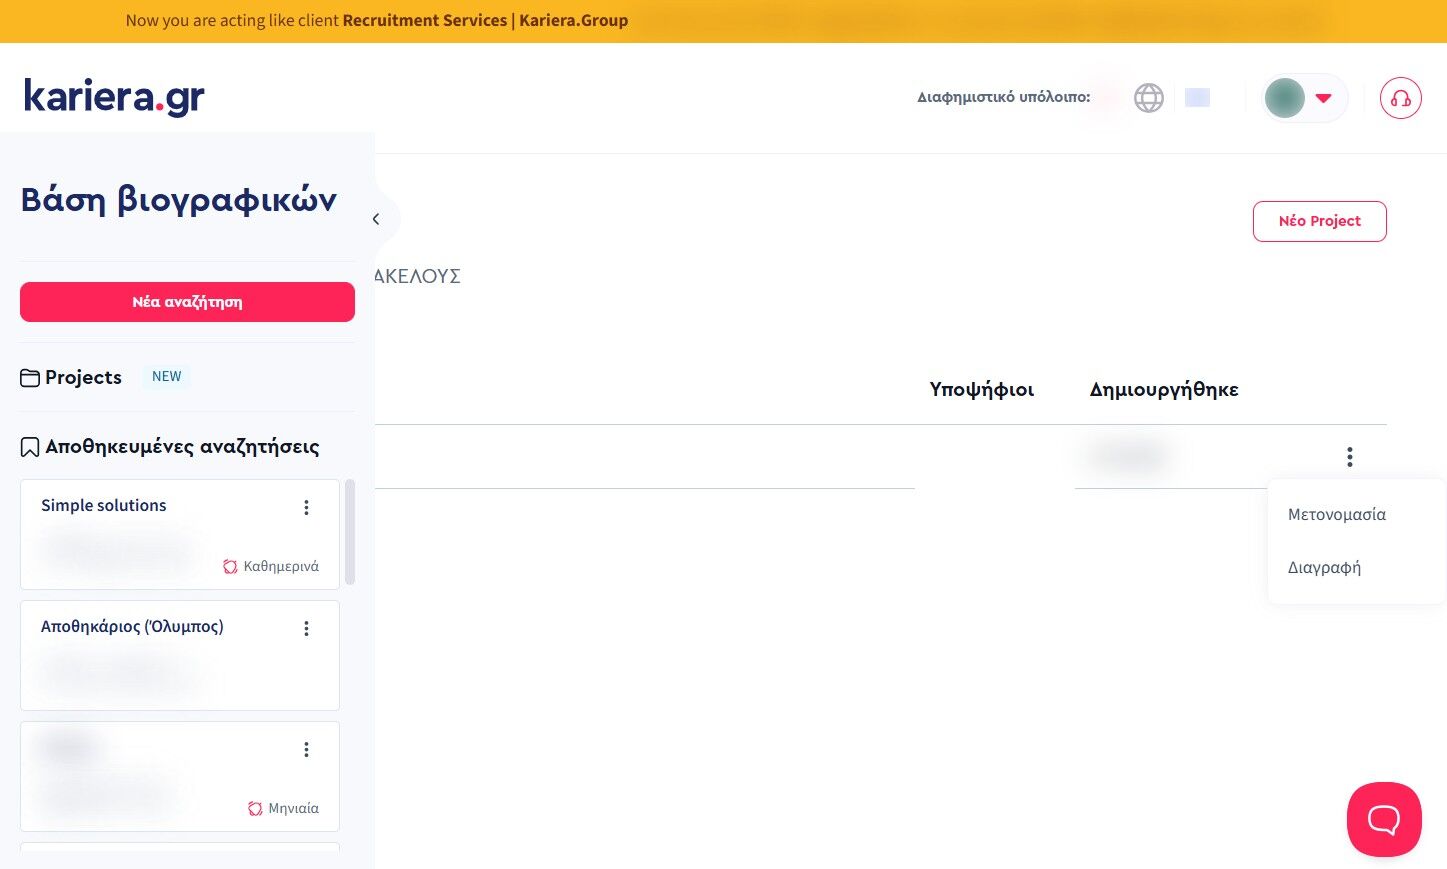This screenshot has height=869, width=1447.
Task: Open the live chat bubble button
Action: point(1384,819)
